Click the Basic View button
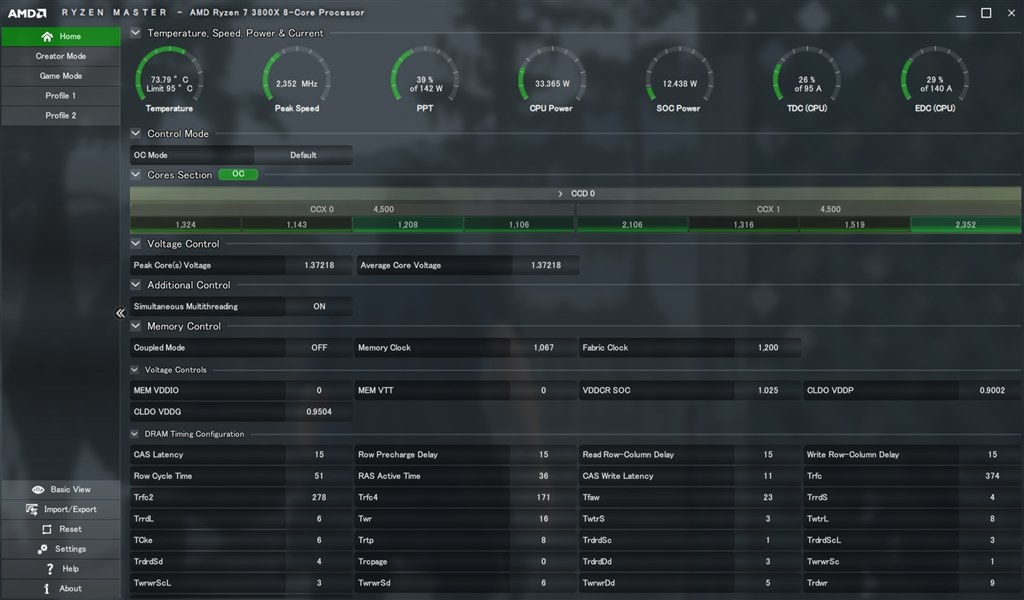 pyautogui.click(x=61, y=490)
